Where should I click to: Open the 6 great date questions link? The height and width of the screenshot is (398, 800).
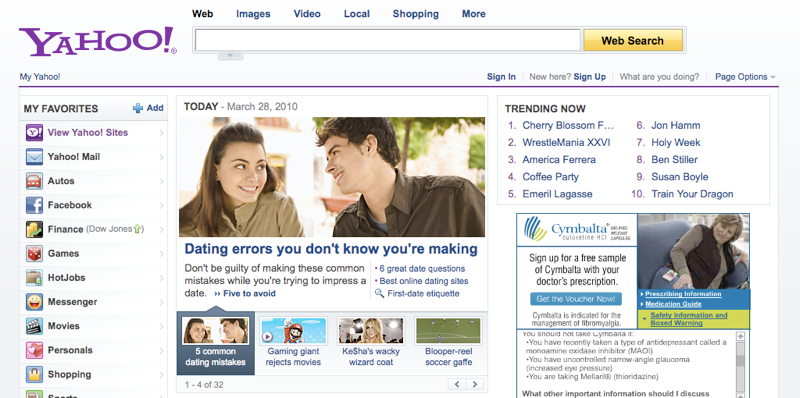tap(422, 268)
